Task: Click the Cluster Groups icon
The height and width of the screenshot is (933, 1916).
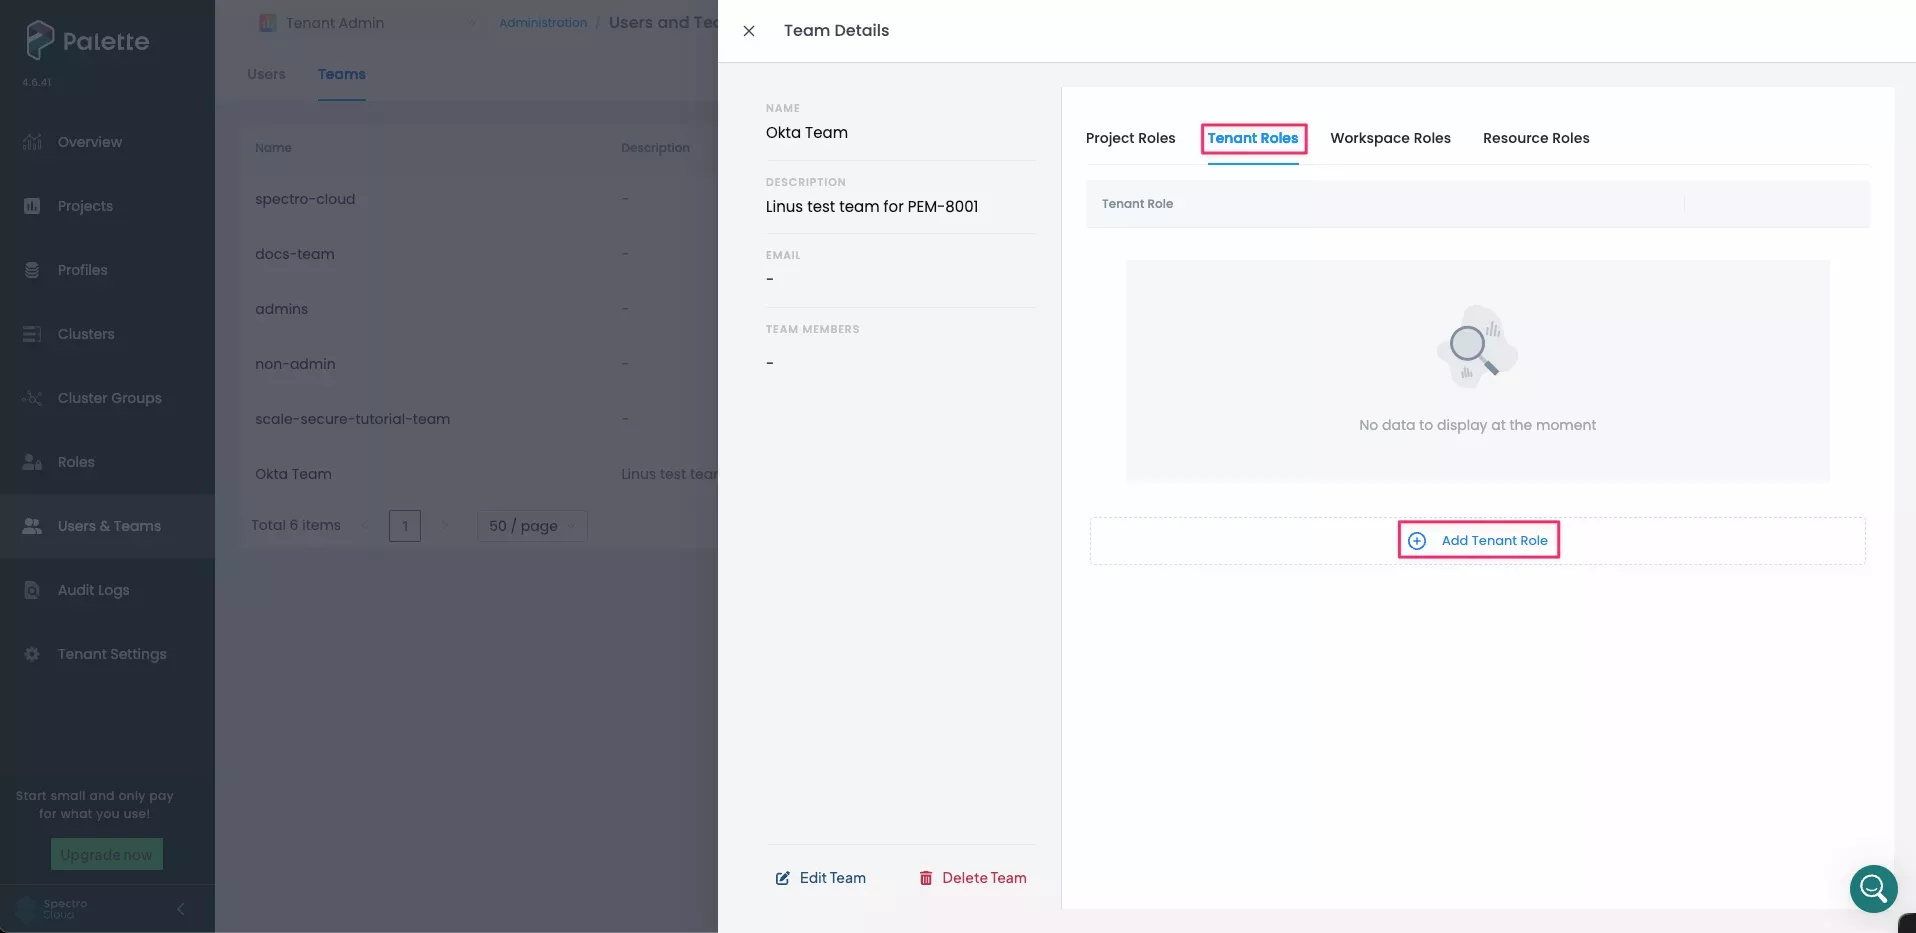Action: tap(32, 398)
